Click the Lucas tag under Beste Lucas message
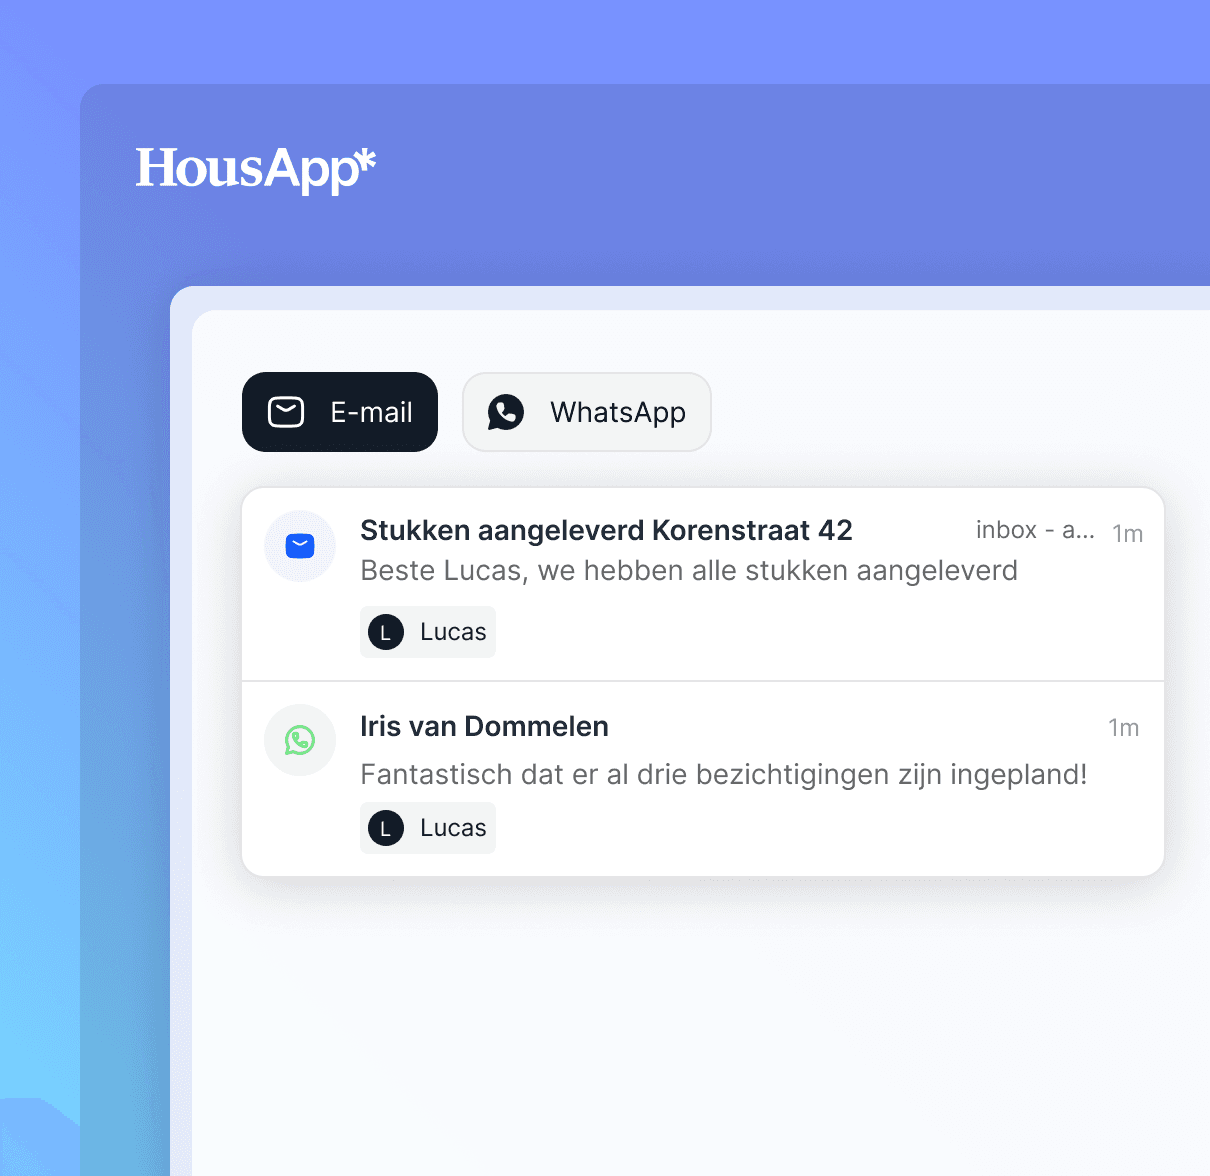Viewport: 1210px width, 1176px height. [428, 632]
